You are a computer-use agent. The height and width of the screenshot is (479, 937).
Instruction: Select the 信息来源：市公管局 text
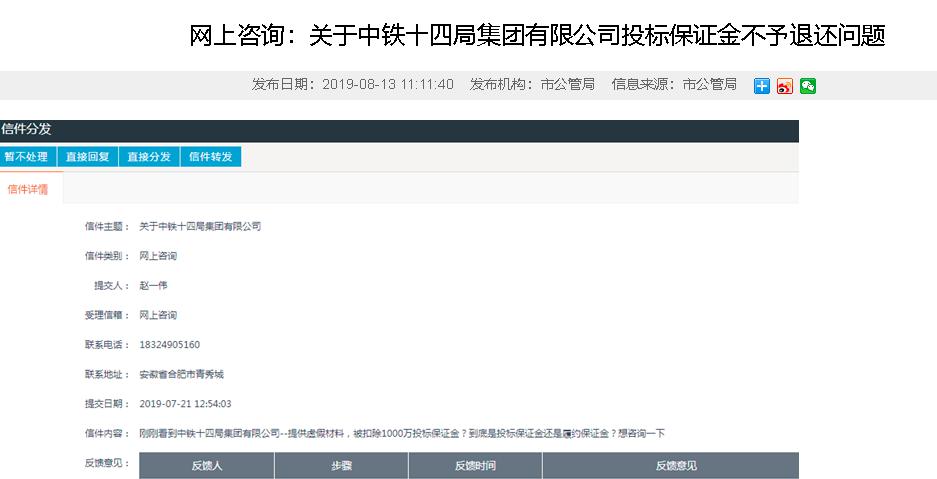click(x=674, y=84)
